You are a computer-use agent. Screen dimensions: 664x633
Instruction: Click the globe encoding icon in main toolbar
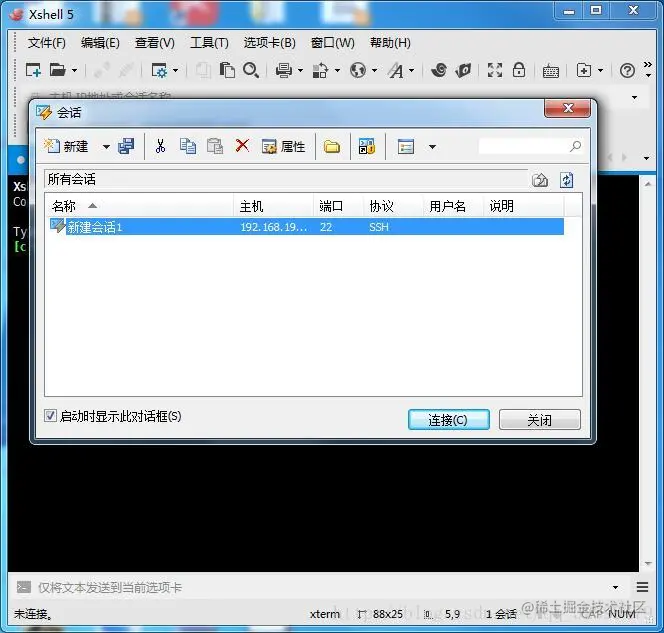(x=358, y=70)
